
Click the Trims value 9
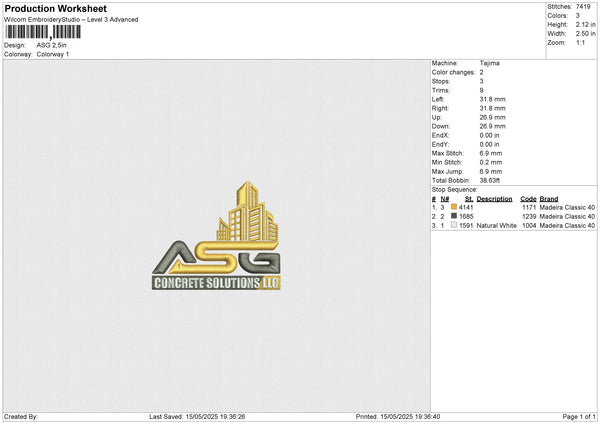click(x=481, y=90)
